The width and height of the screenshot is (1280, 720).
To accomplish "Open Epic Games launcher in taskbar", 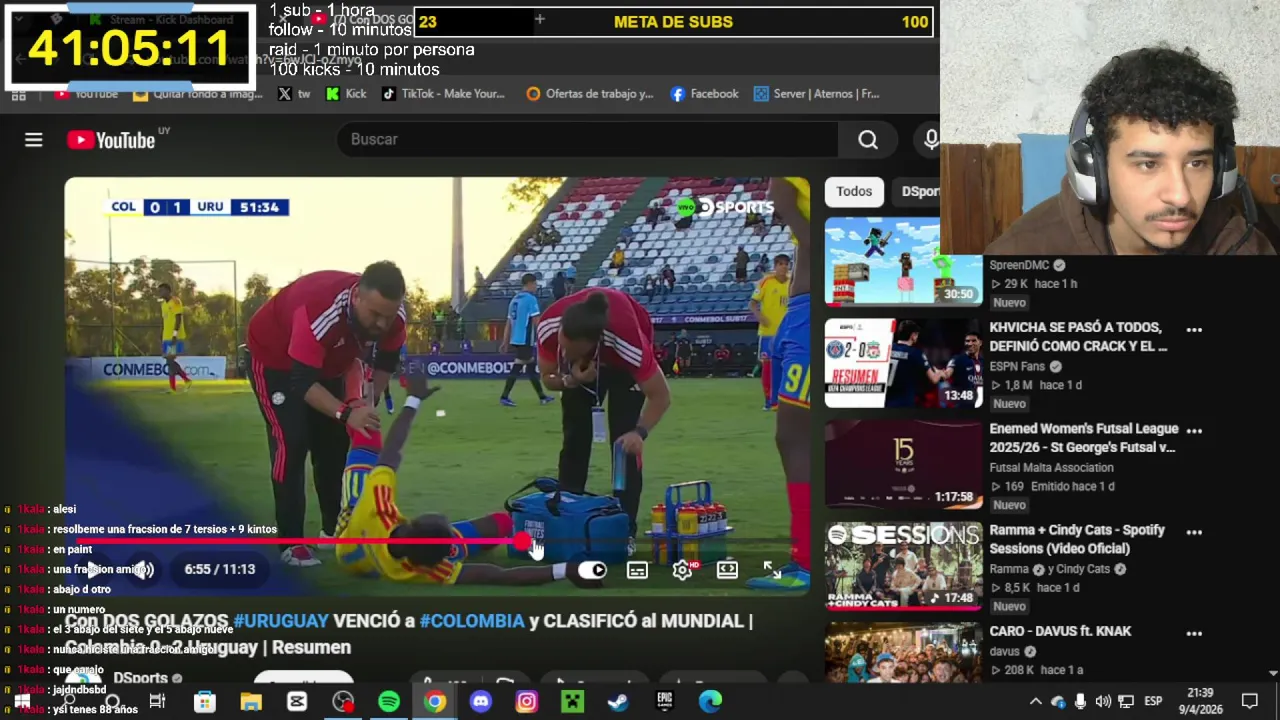I will point(664,702).
